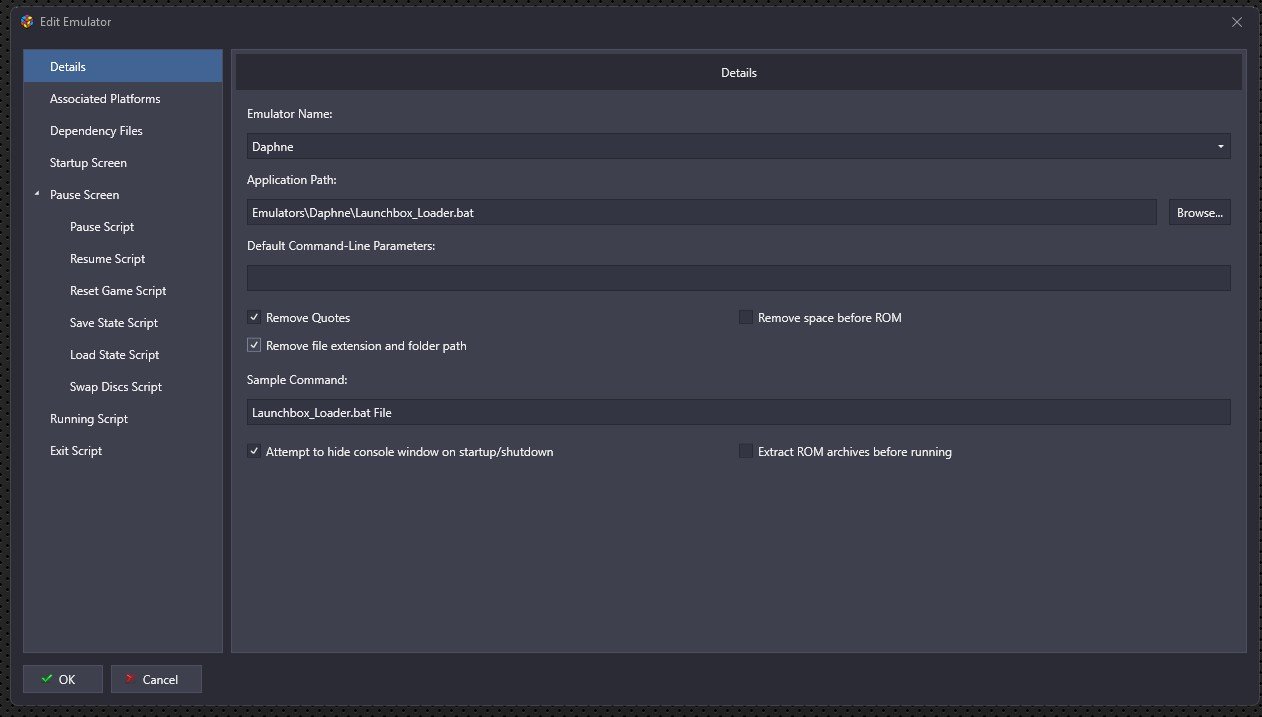Close the Edit Emulator window

(x=1236, y=21)
